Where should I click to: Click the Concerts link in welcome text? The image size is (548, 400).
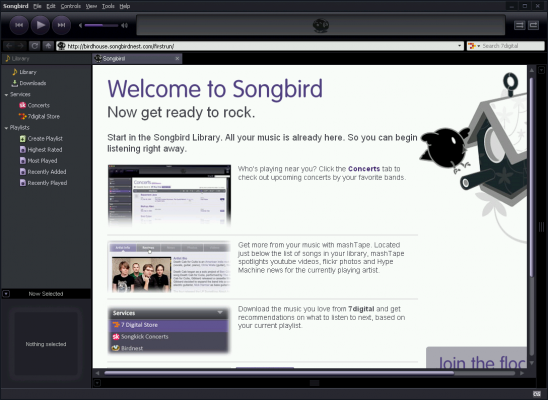point(364,169)
